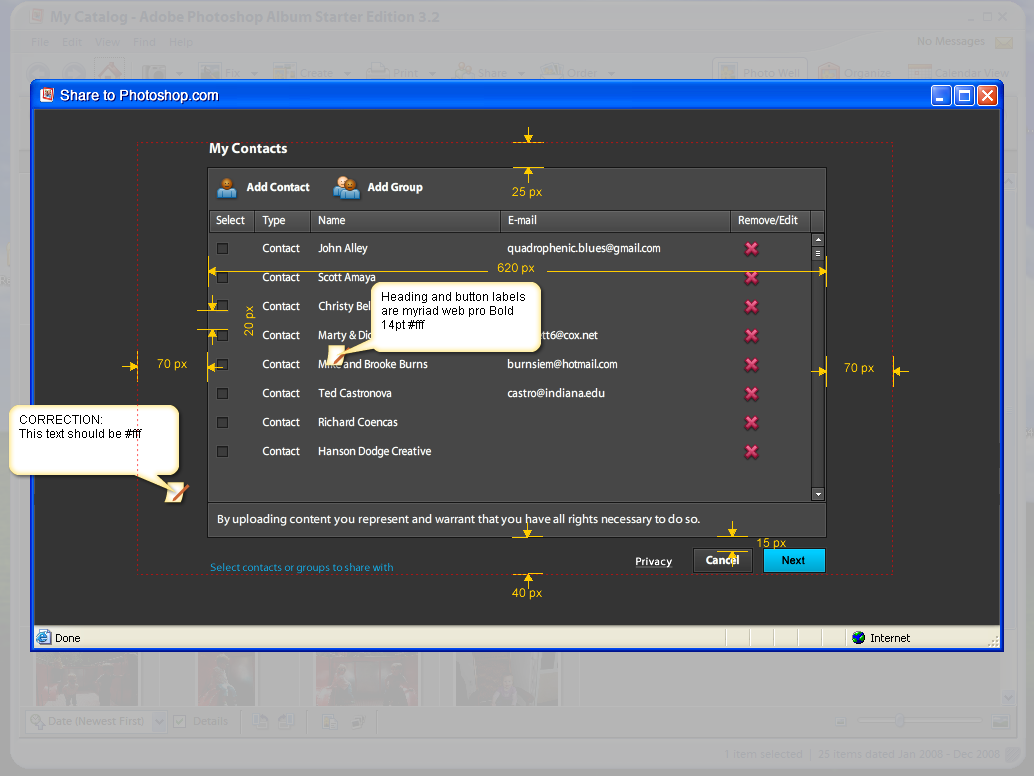Click the Add Group label

tap(395, 187)
